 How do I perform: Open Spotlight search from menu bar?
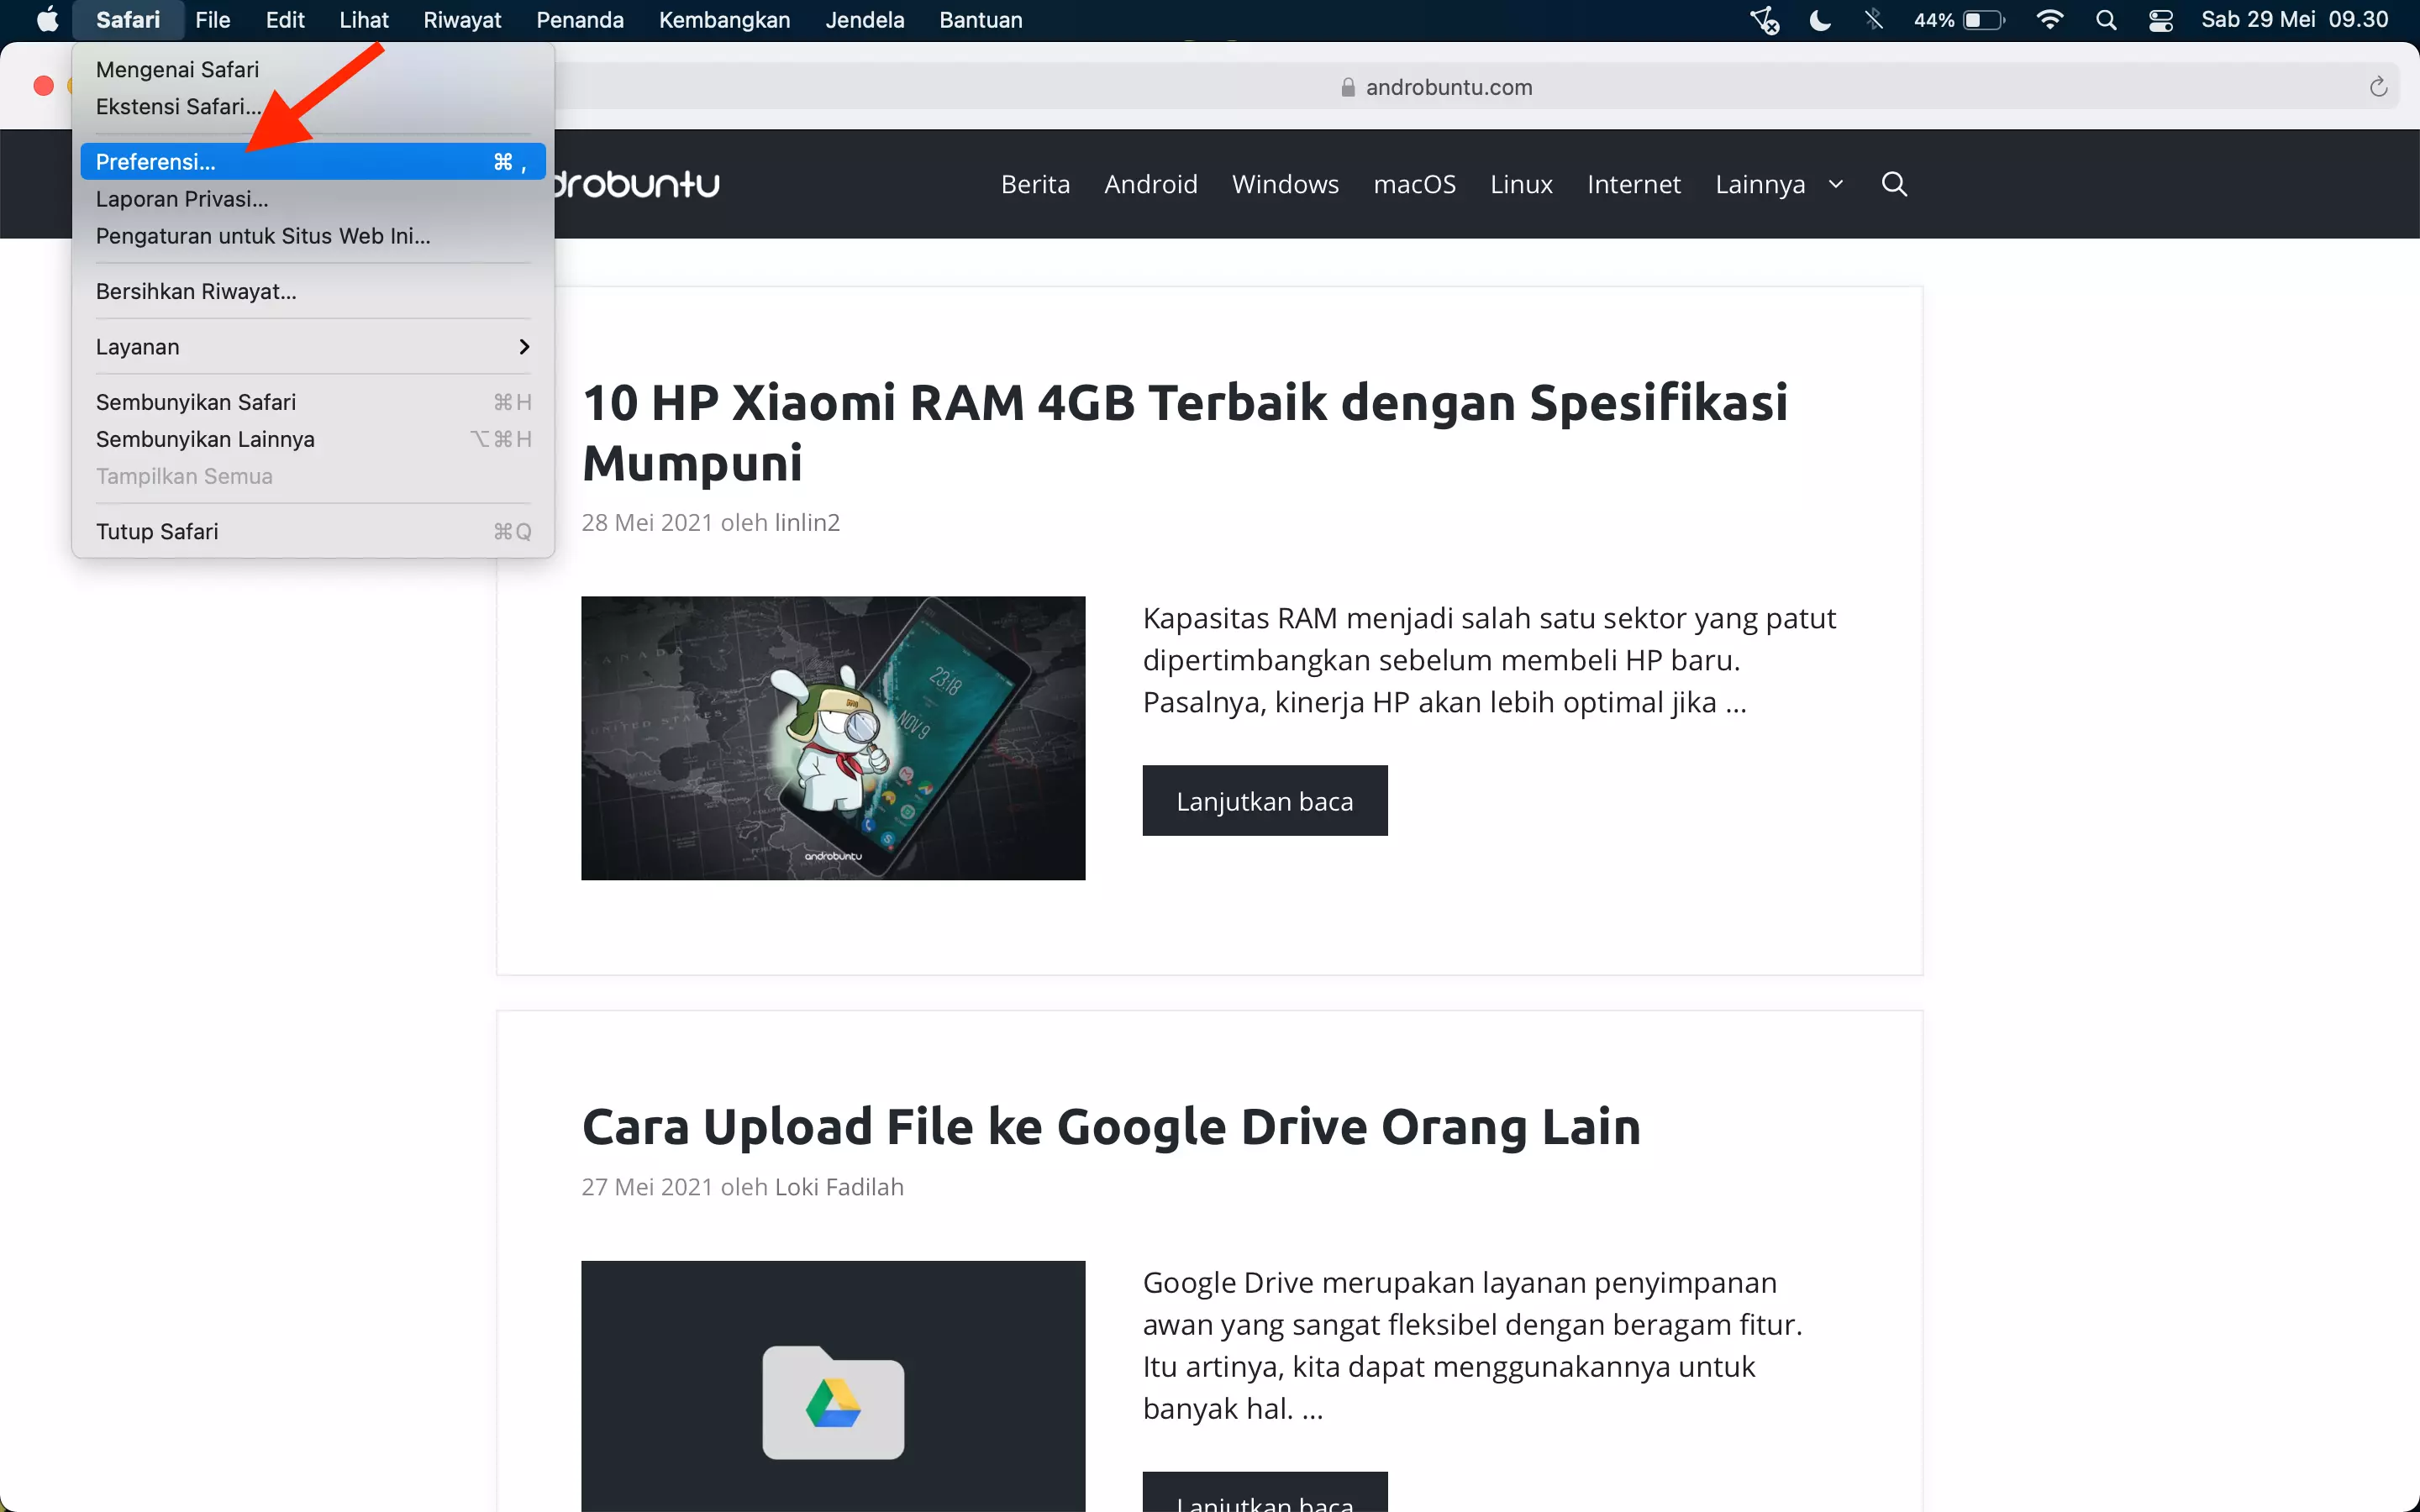(2106, 19)
